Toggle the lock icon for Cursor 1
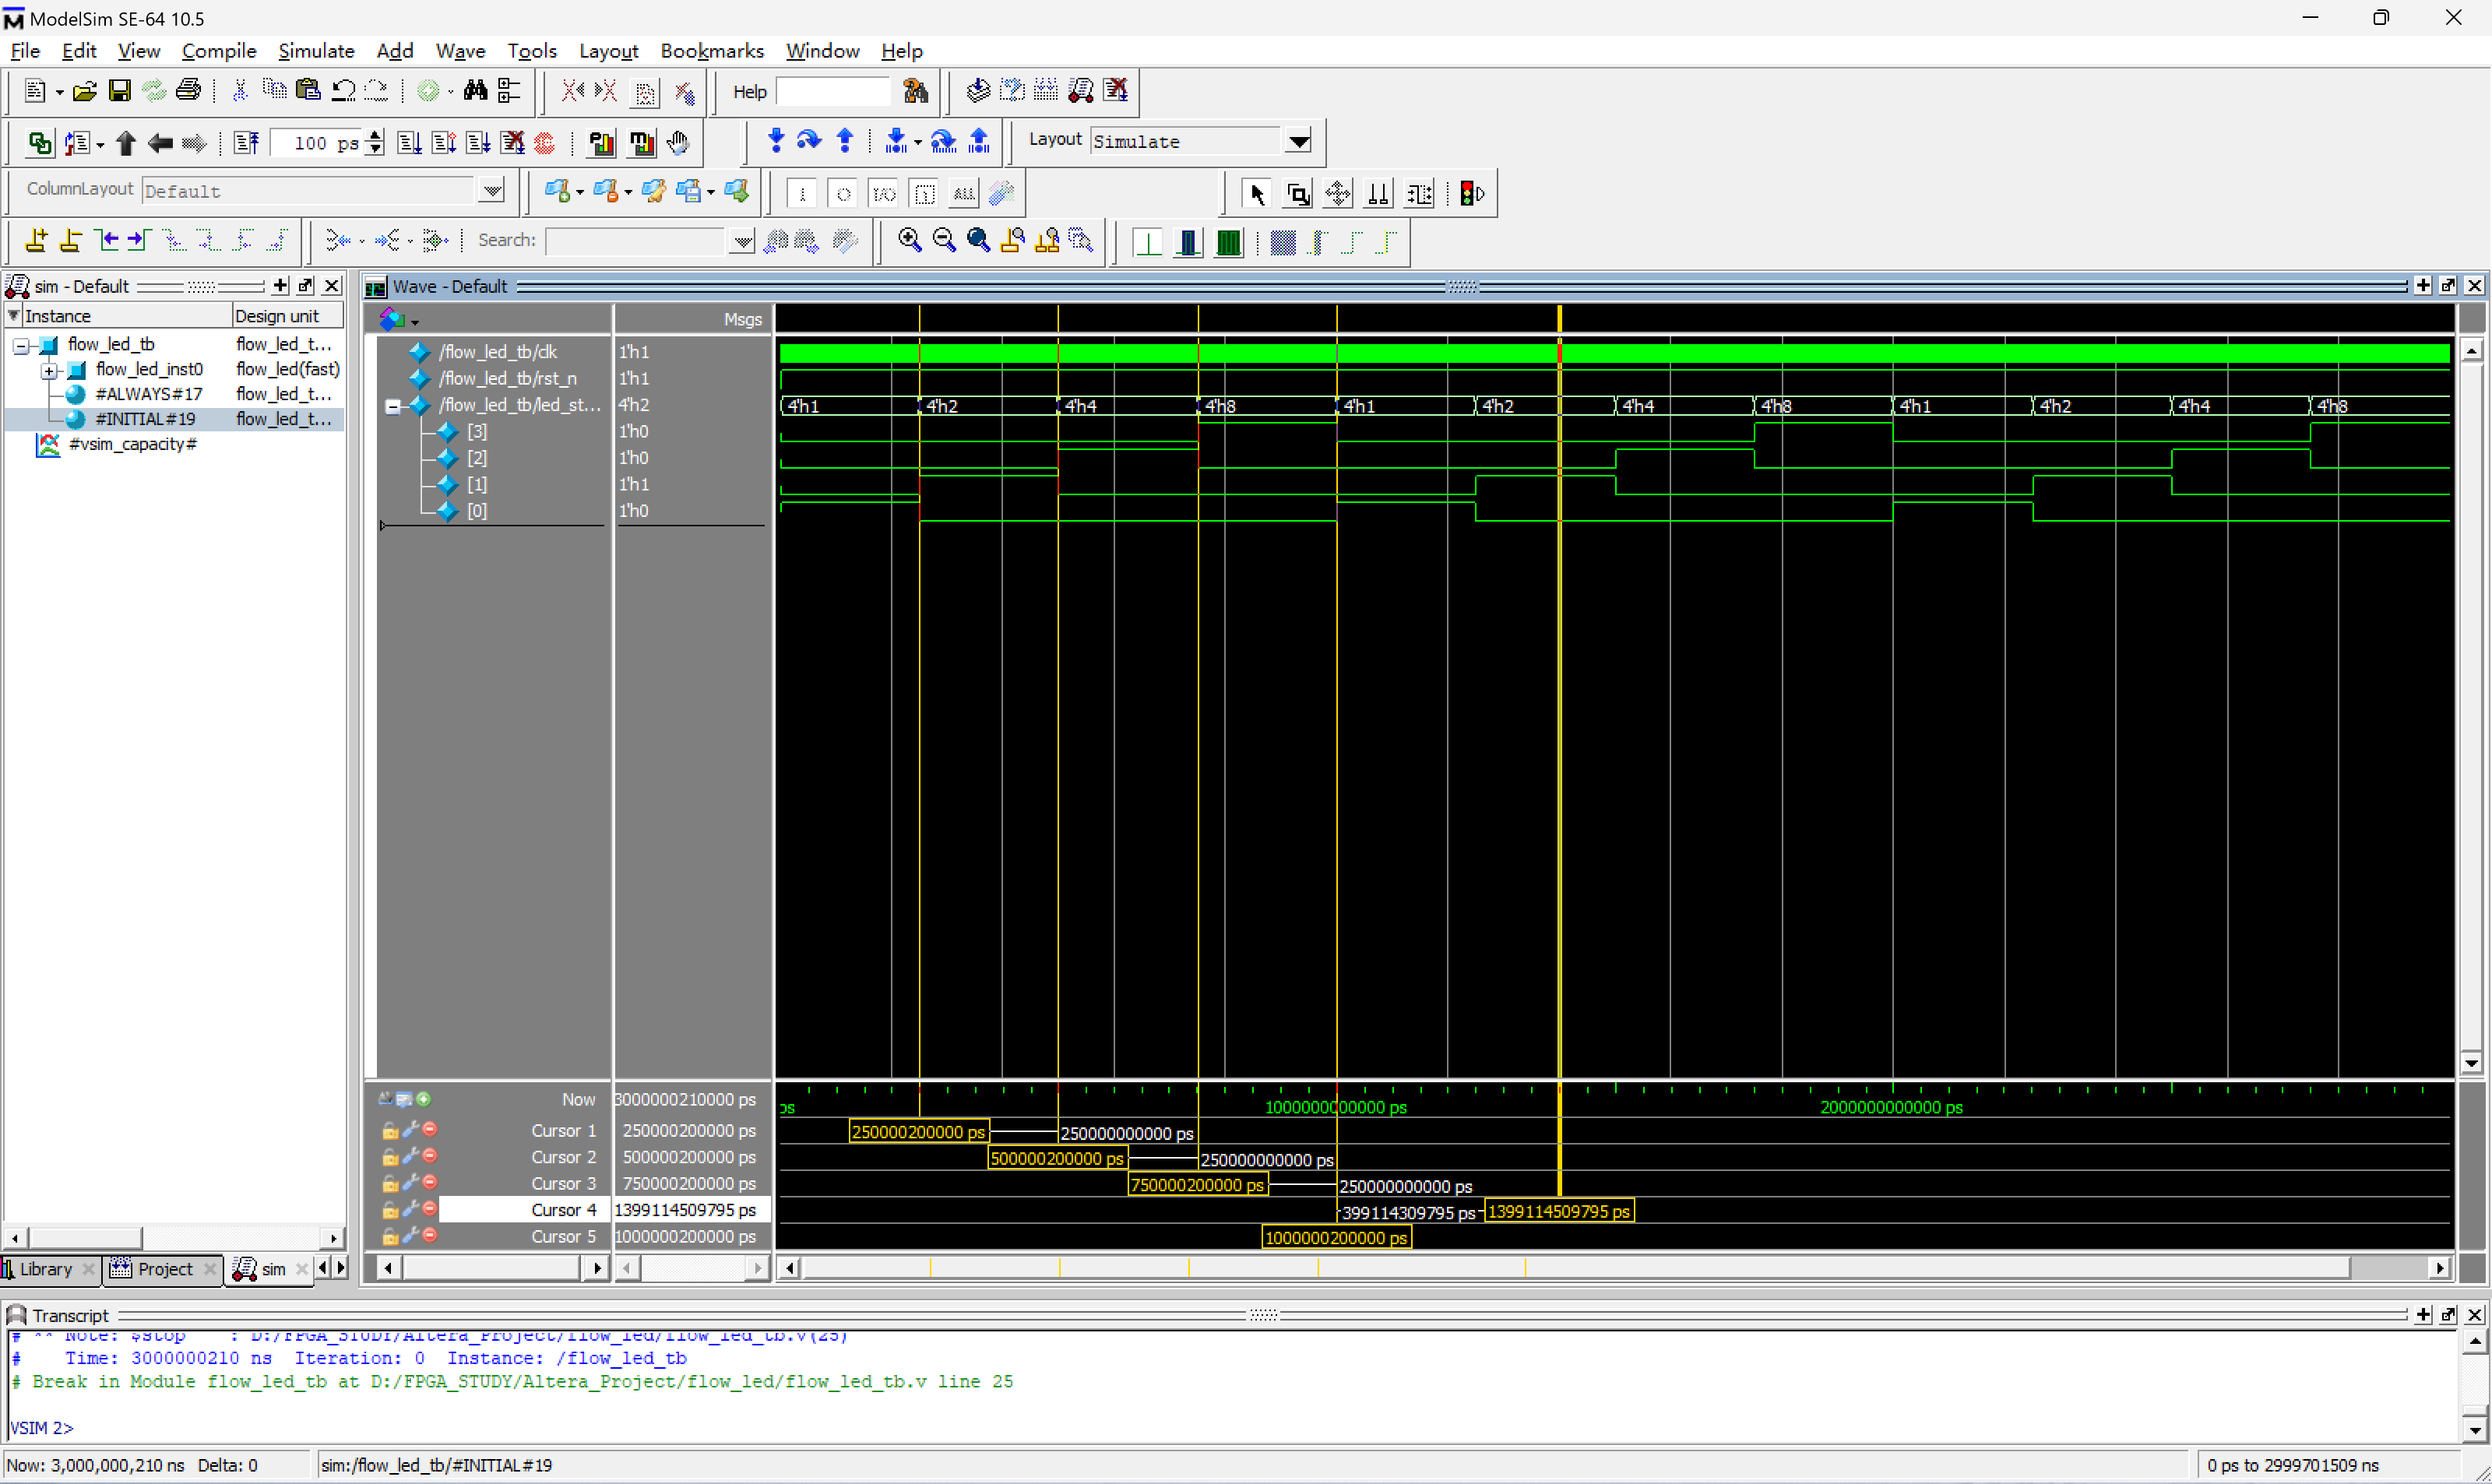This screenshot has height=1484, width=2492. [x=390, y=1131]
